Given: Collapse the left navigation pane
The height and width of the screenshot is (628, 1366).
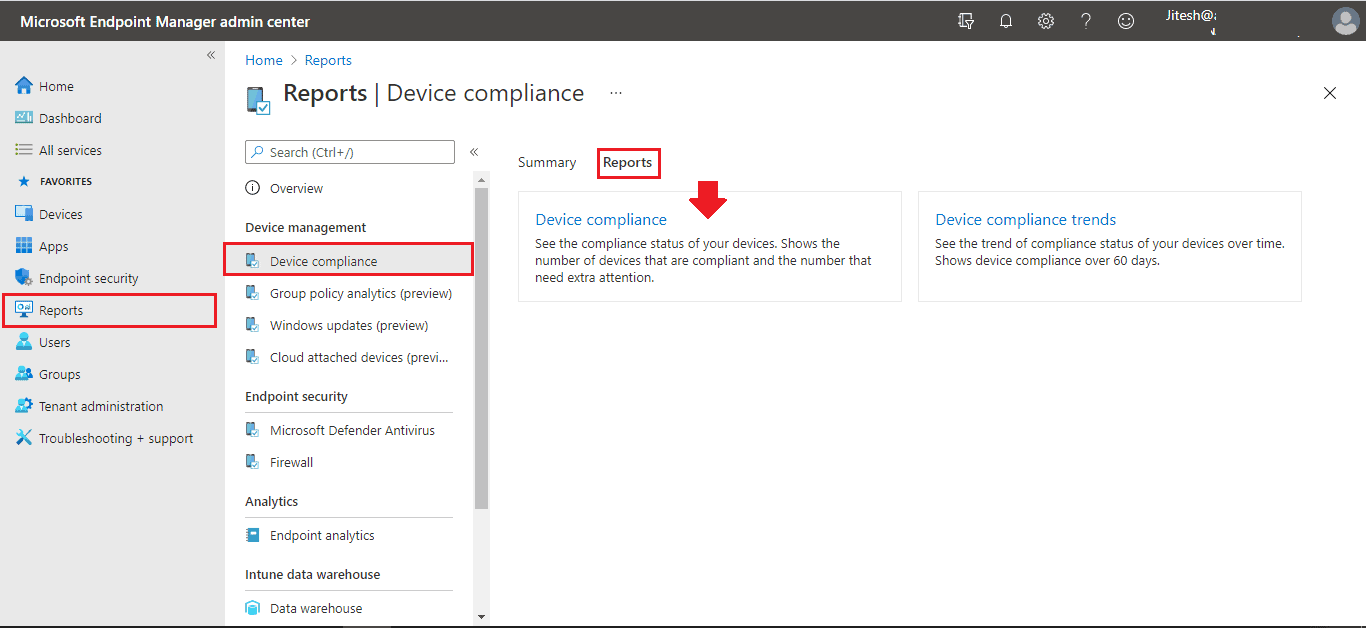Looking at the screenshot, I should tap(210, 55).
